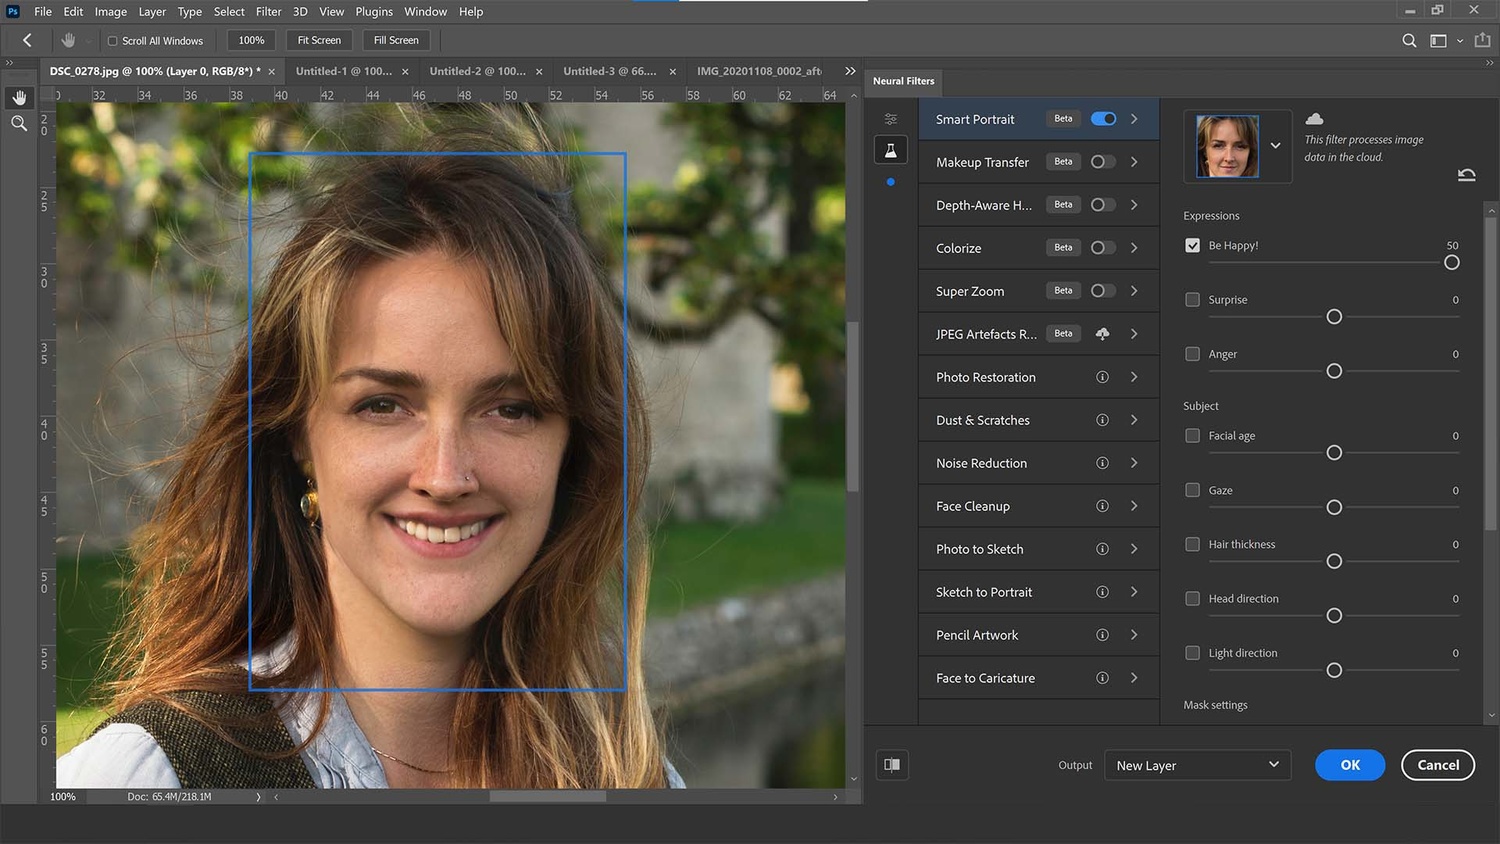The height and width of the screenshot is (844, 1500).
Task: Expand the face selection thumbnail chevron
Action: (1276, 146)
